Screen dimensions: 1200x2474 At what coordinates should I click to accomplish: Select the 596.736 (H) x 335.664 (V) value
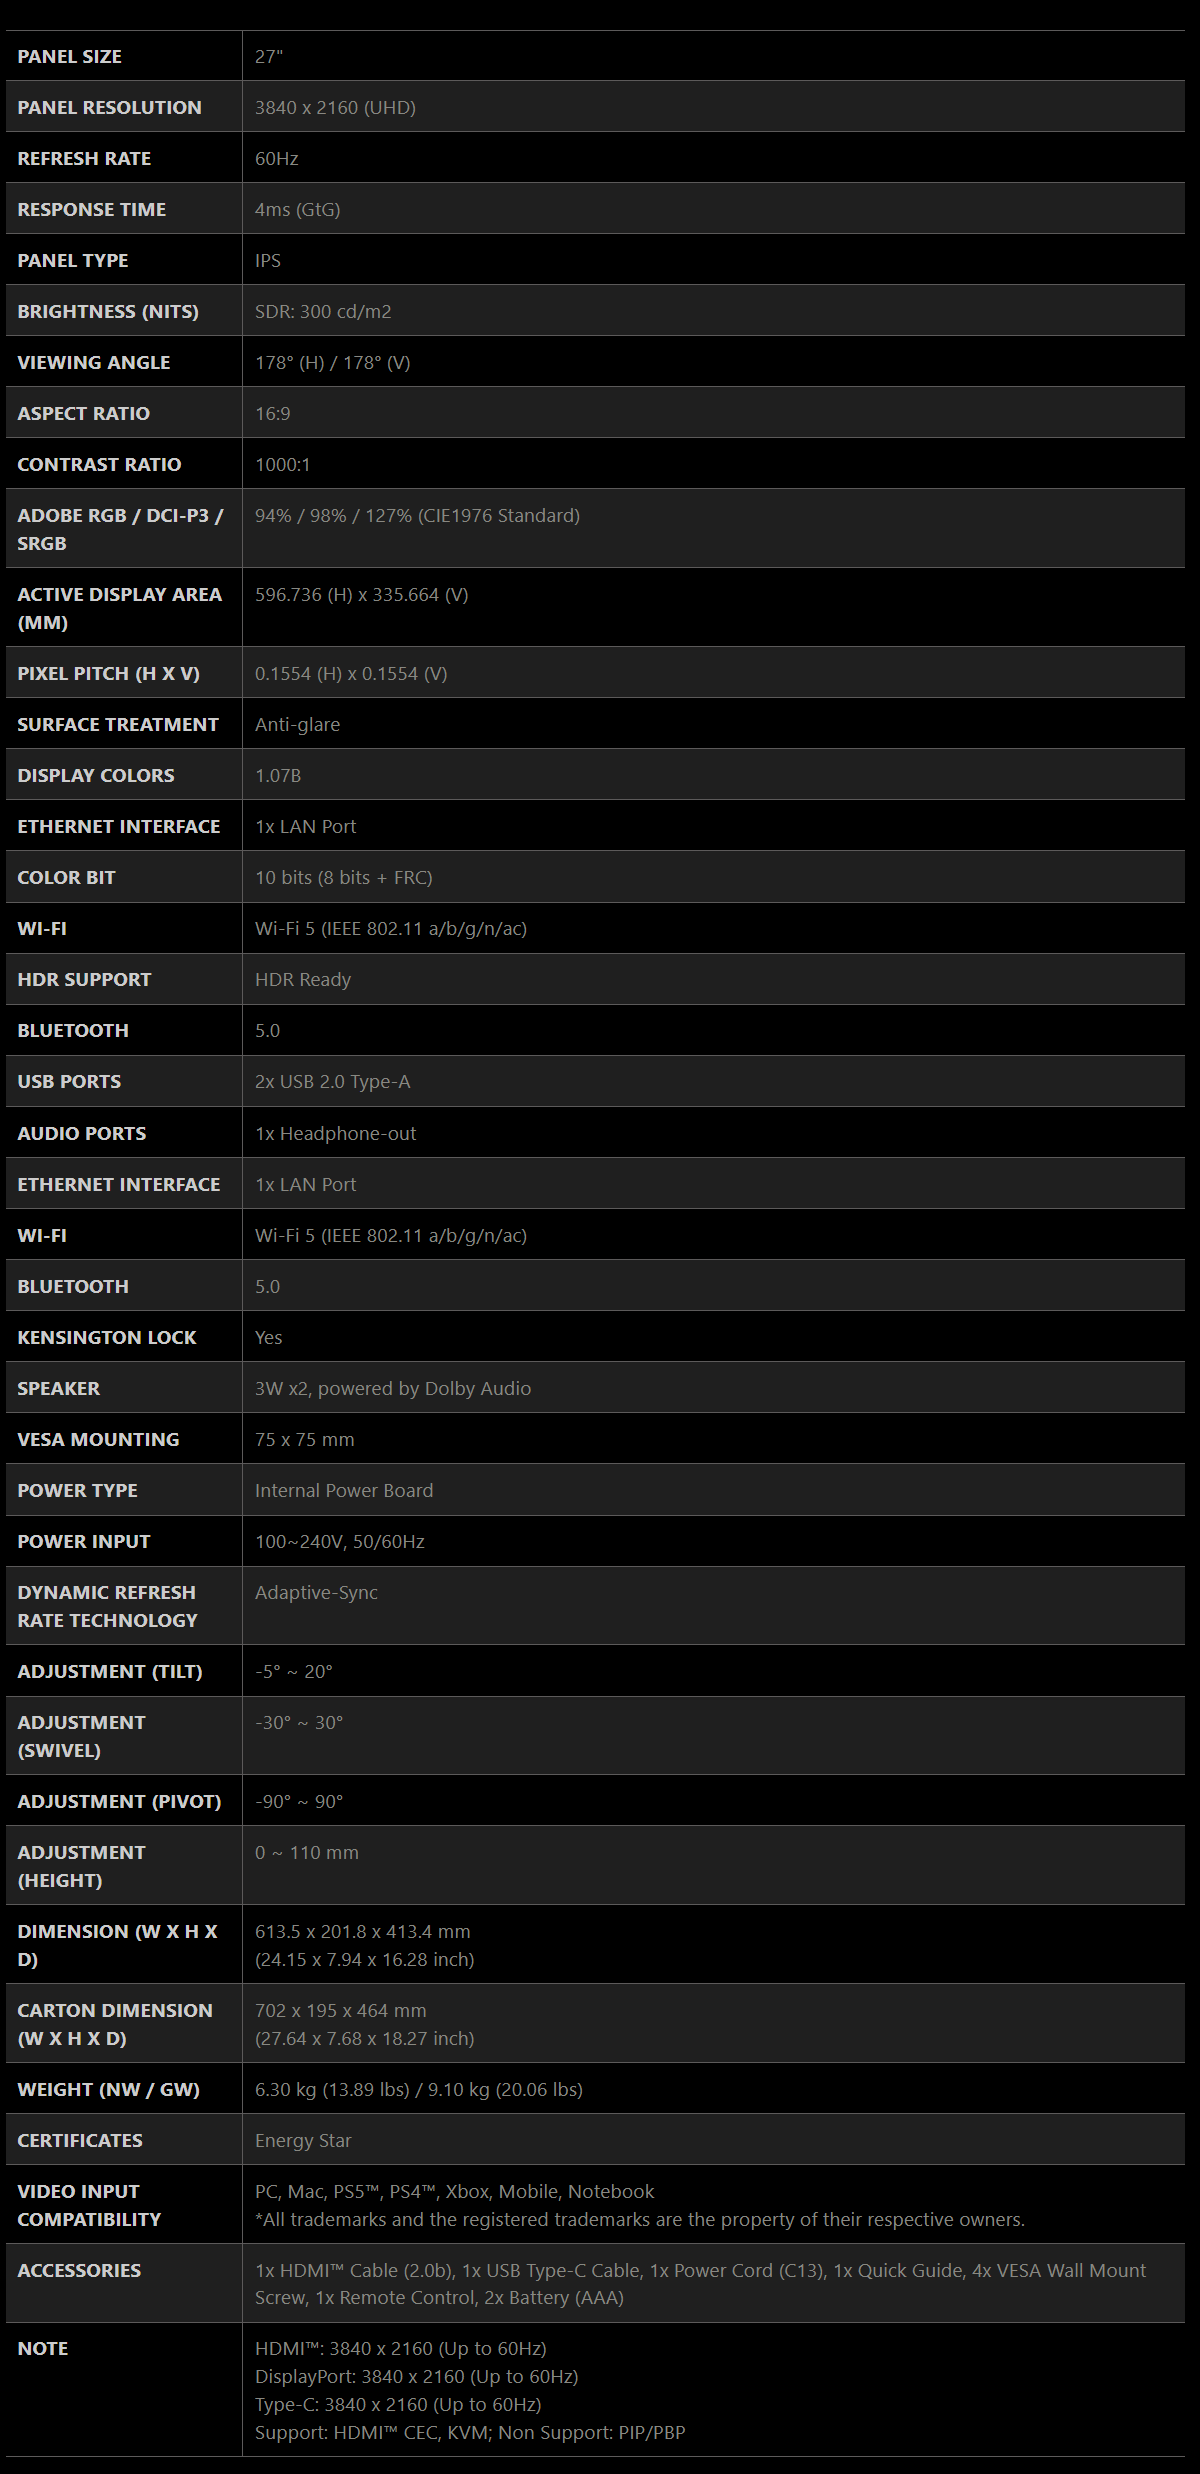pyautogui.click(x=361, y=594)
